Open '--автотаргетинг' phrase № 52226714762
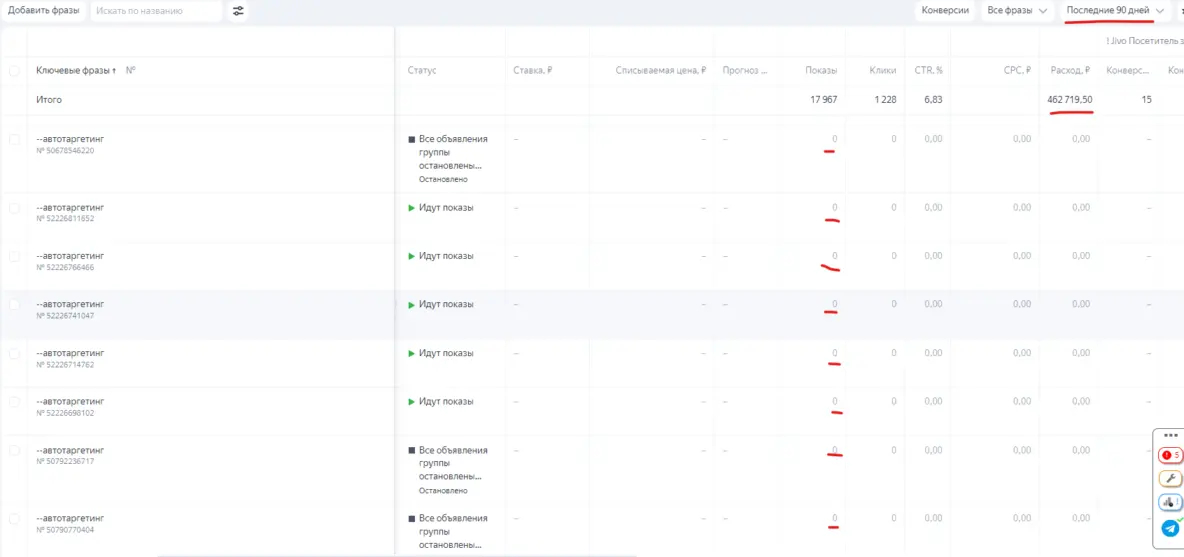The height and width of the screenshot is (557, 1184). tap(70, 352)
